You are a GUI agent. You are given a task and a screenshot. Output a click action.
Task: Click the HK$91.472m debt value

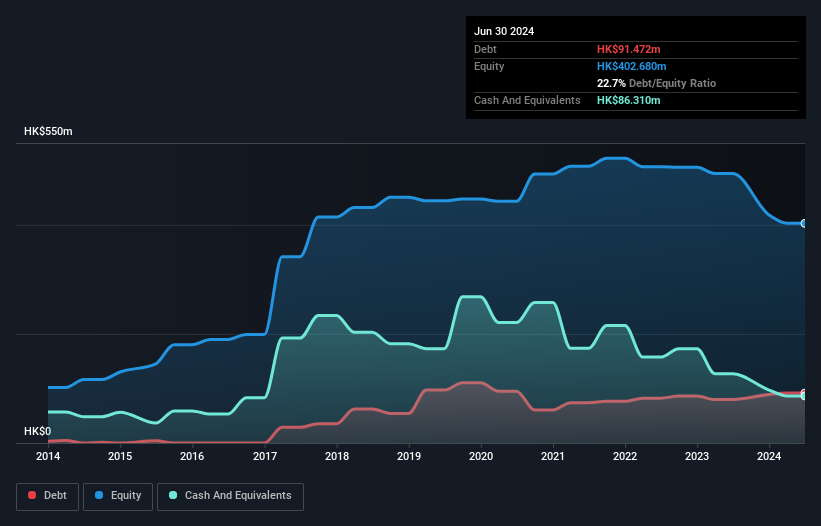pyautogui.click(x=628, y=49)
